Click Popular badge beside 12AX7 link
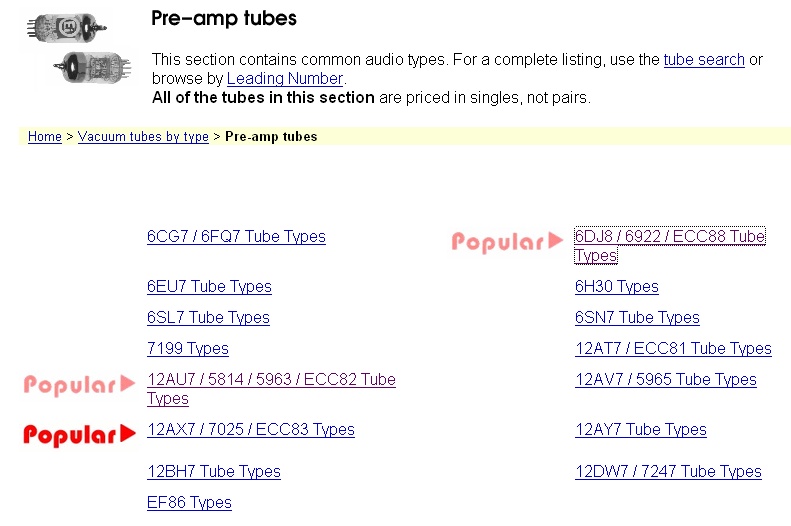 79,434
